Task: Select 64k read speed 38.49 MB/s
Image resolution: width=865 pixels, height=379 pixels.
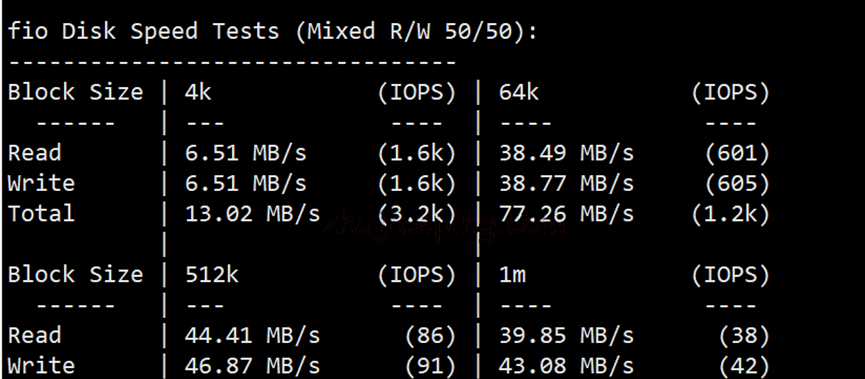Action: tap(567, 153)
